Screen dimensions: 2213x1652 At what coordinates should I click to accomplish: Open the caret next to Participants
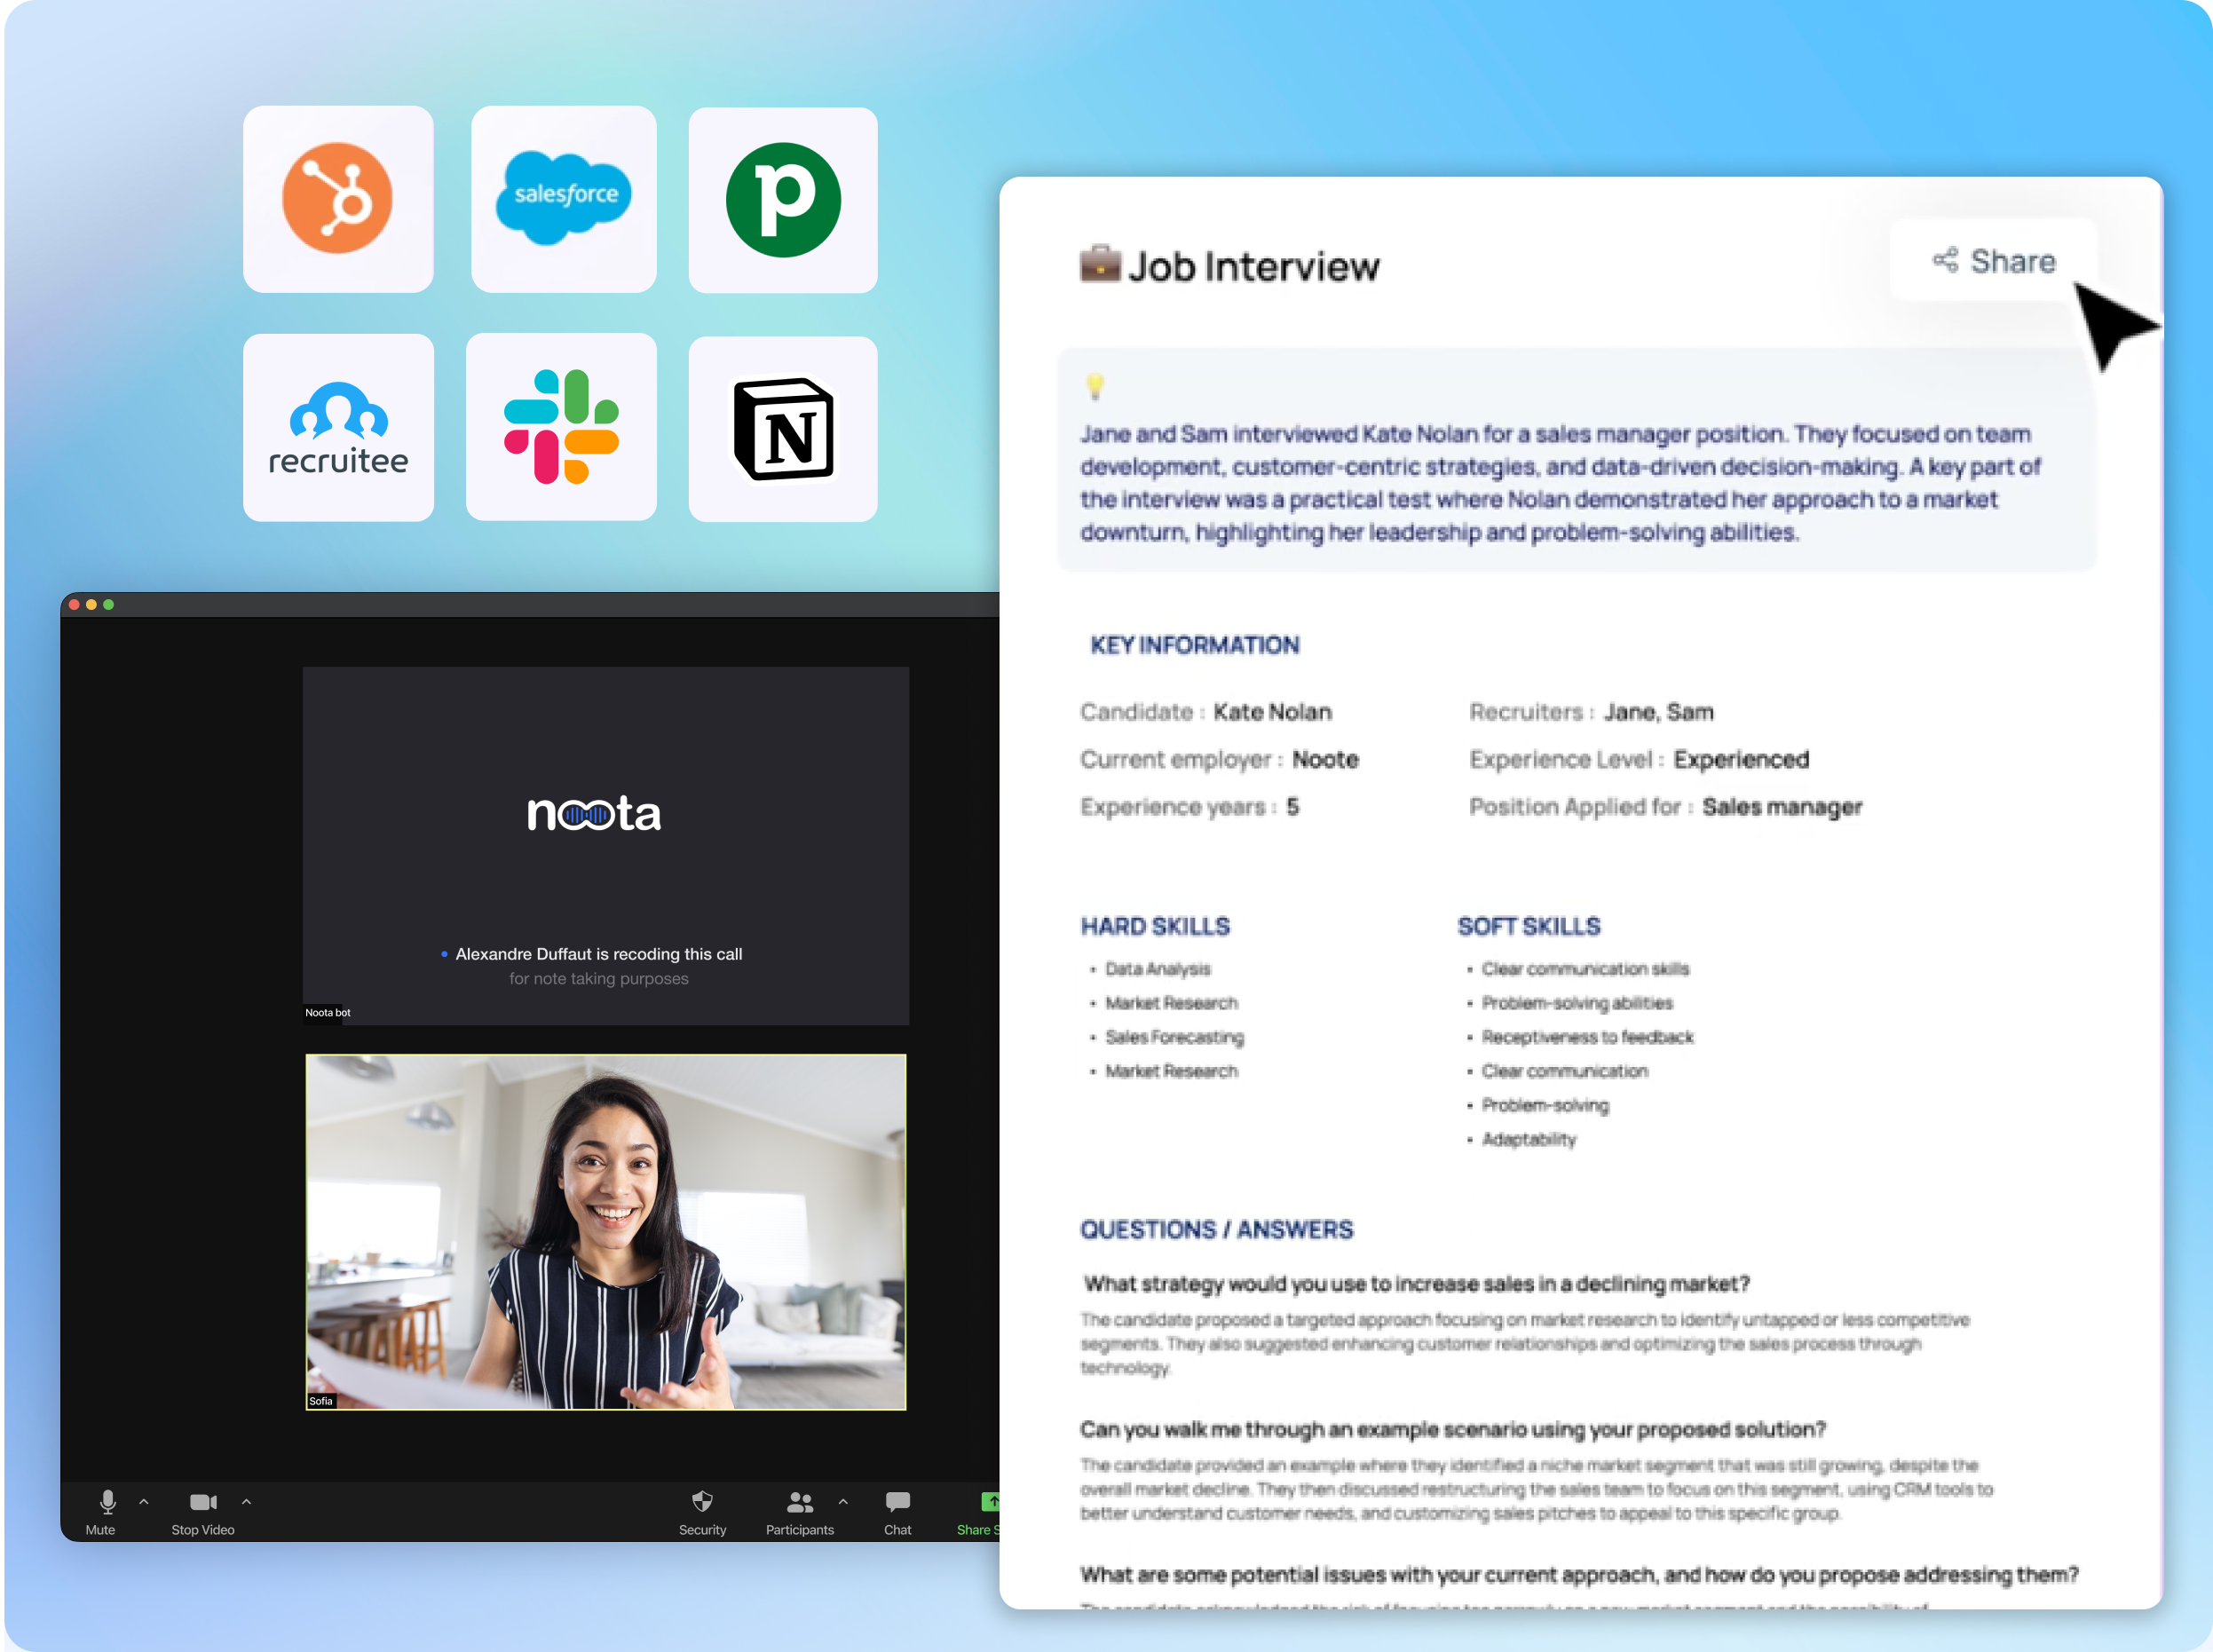(843, 1501)
